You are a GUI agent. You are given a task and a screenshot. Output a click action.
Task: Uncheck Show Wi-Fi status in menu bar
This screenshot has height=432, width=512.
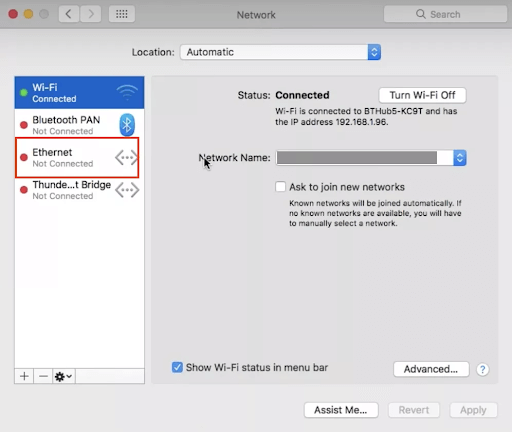[177, 367]
